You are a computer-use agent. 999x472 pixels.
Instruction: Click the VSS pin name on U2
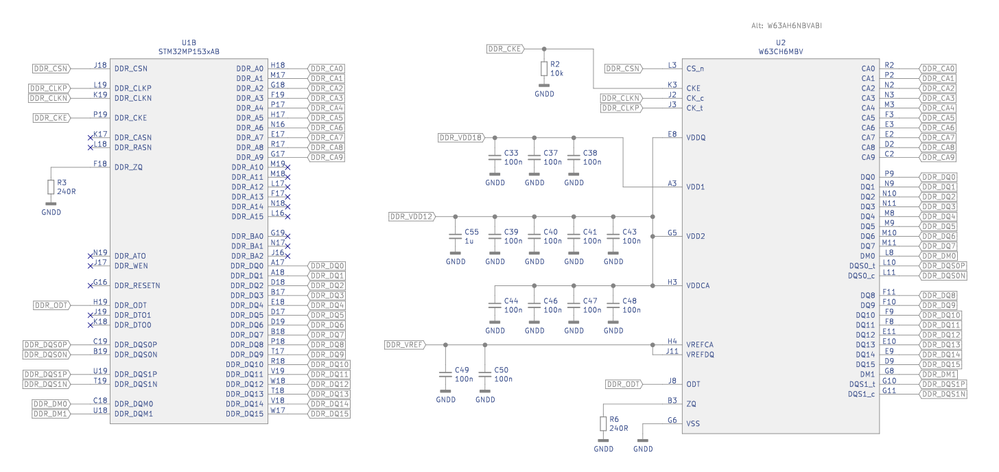pyautogui.click(x=693, y=424)
